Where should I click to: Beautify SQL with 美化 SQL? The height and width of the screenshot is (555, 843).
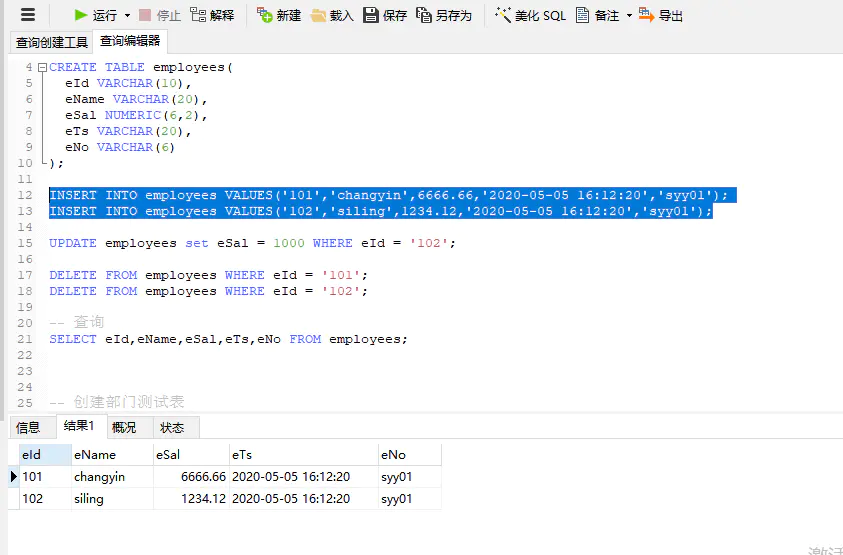pos(530,16)
